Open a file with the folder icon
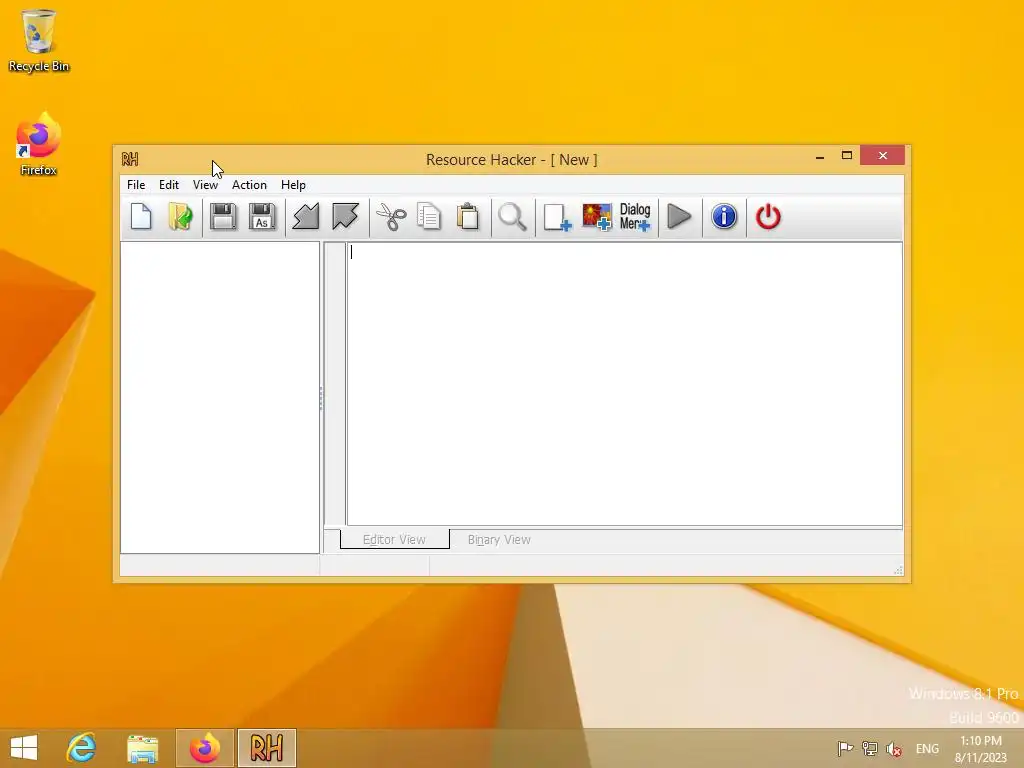This screenshot has height=768, width=1024. [180, 217]
